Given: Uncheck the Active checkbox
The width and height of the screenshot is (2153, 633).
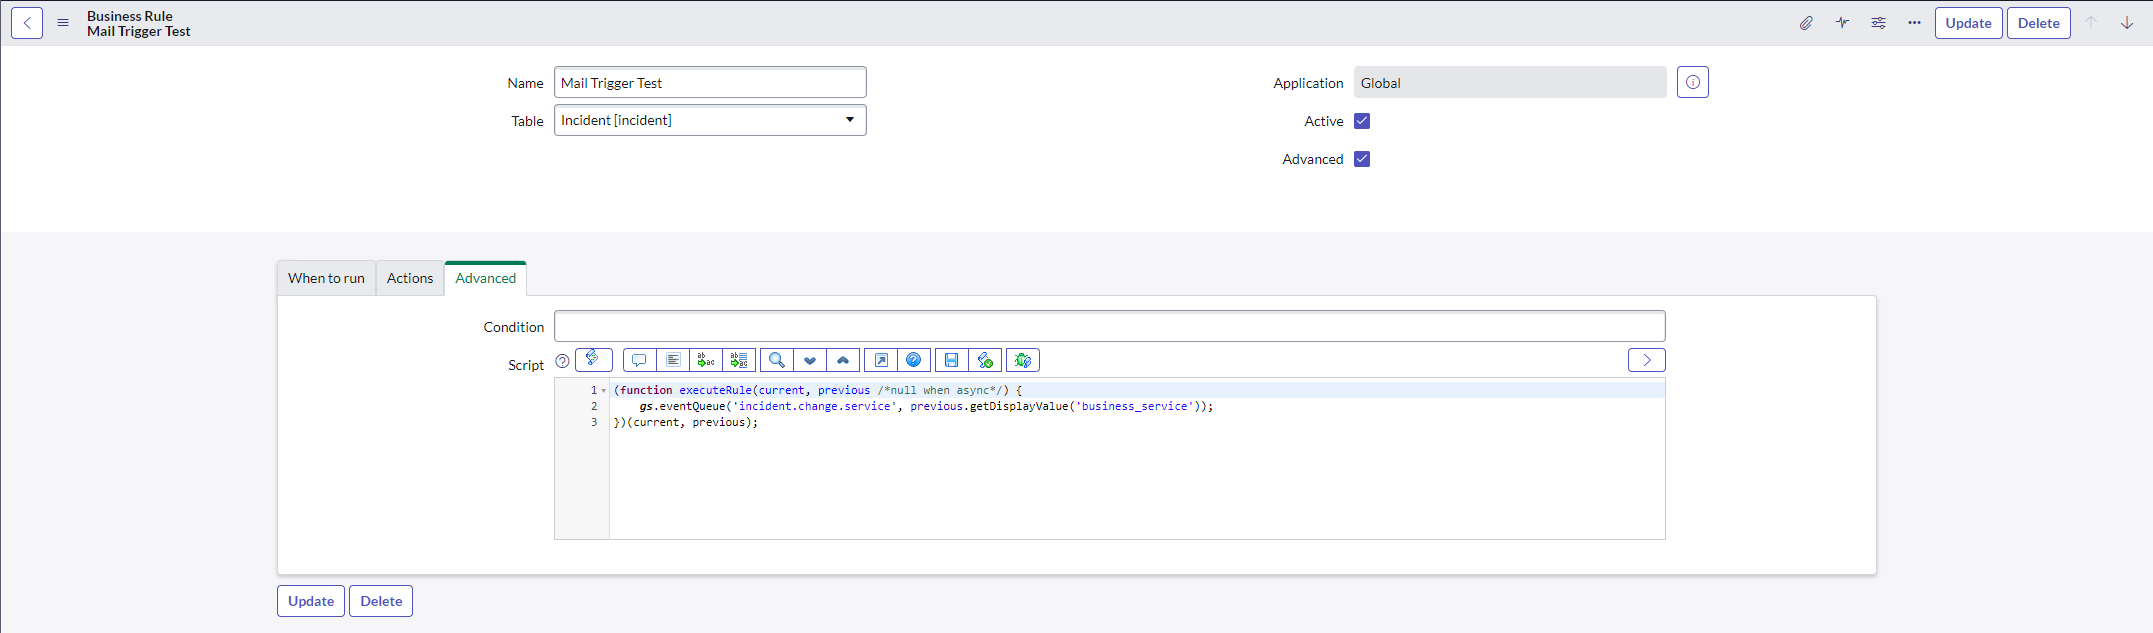Looking at the screenshot, I should point(1362,121).
